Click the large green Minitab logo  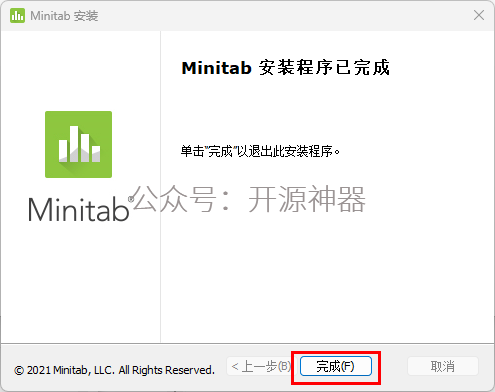78,144
